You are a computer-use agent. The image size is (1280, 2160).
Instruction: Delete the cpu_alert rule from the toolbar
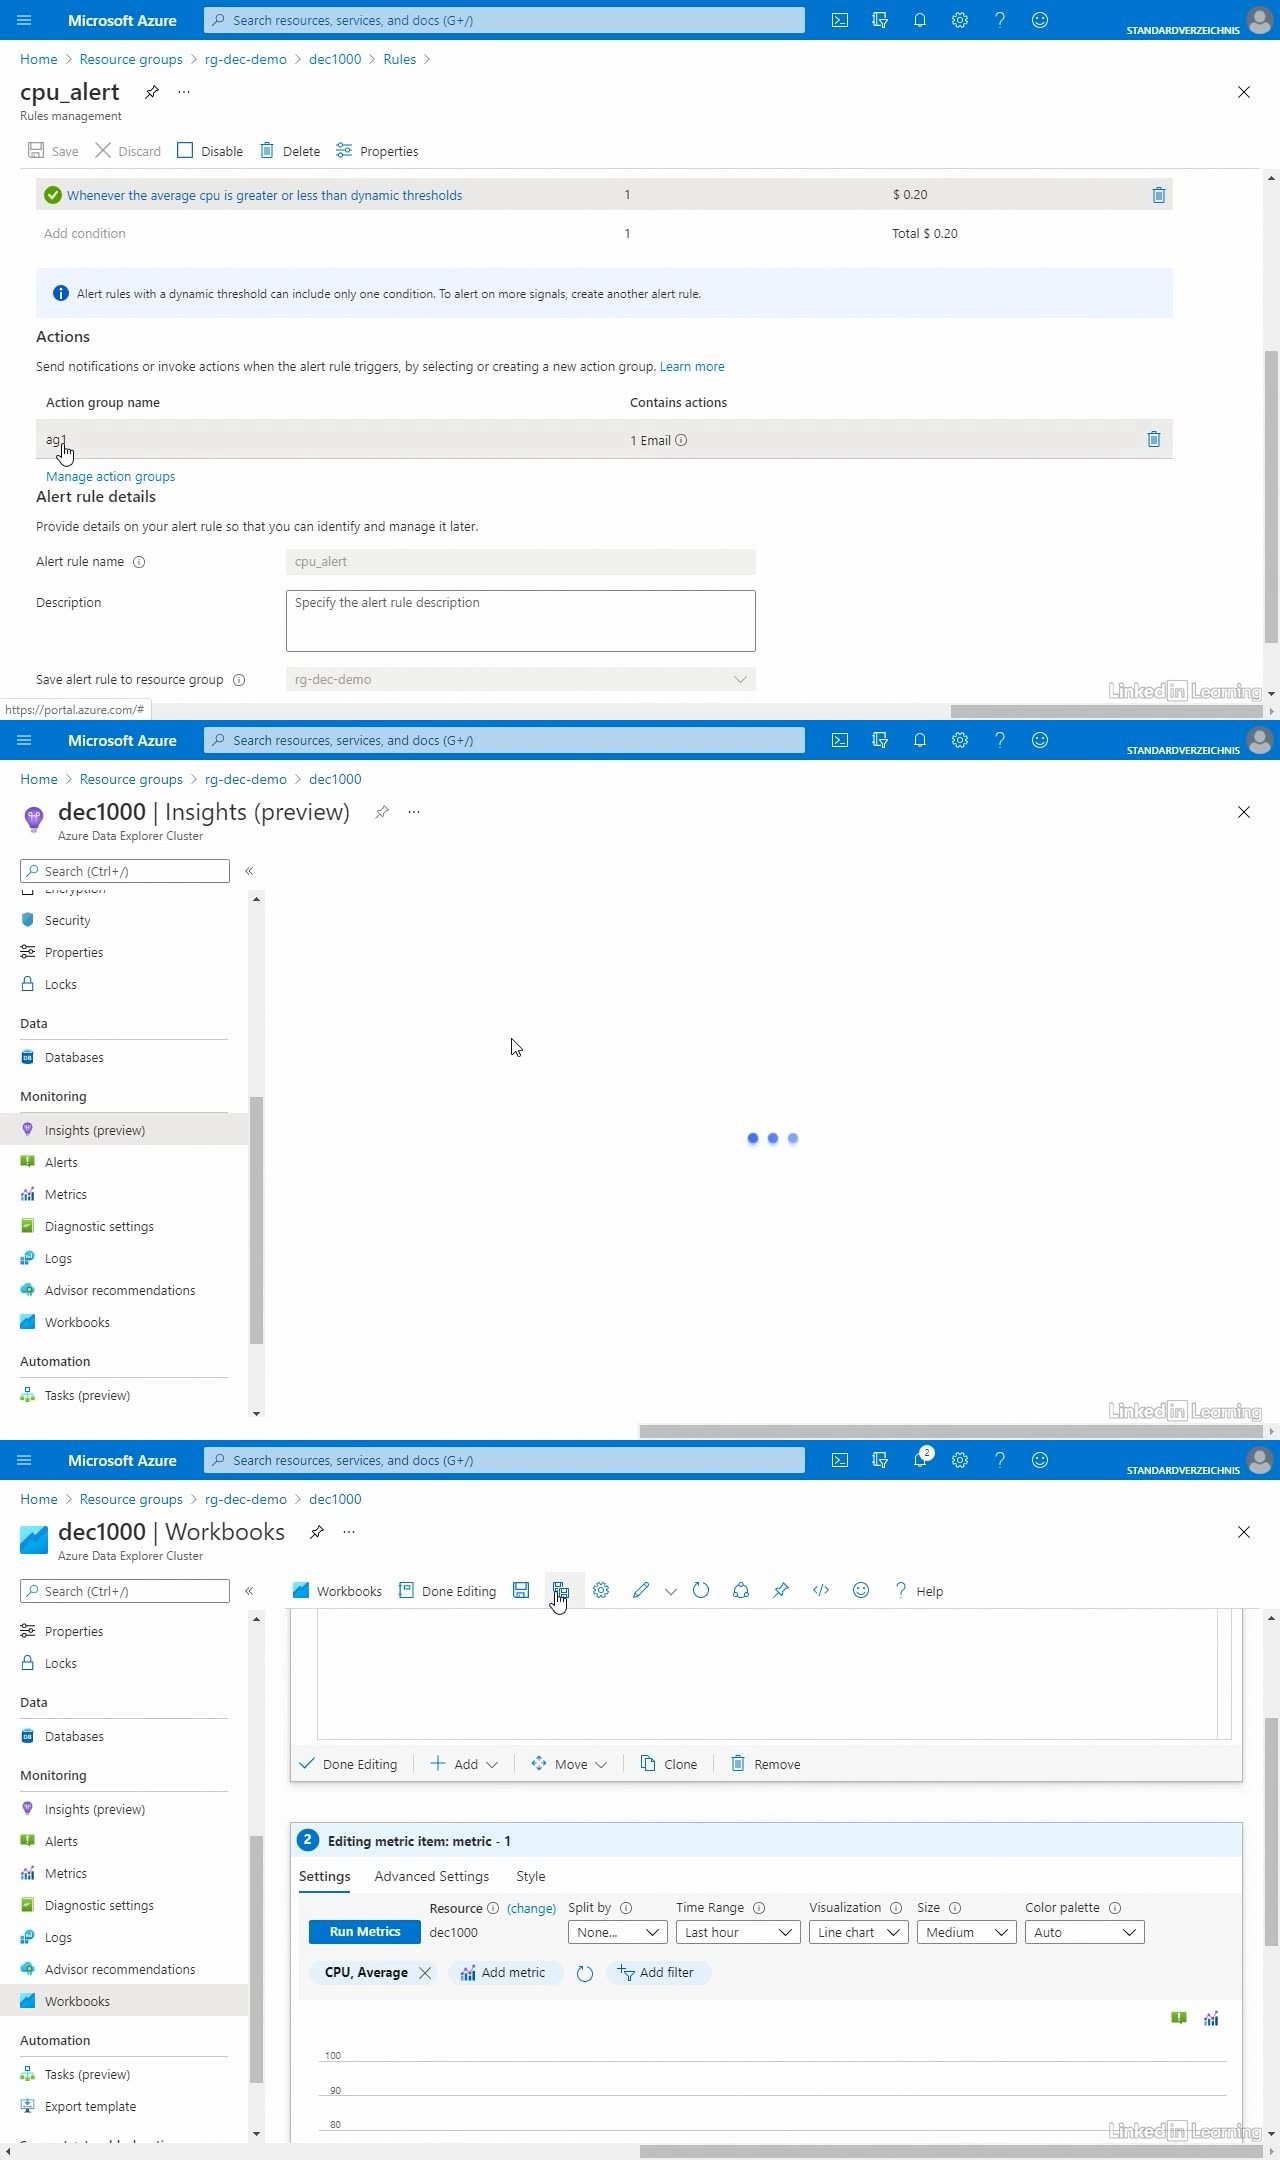(290, 151)
